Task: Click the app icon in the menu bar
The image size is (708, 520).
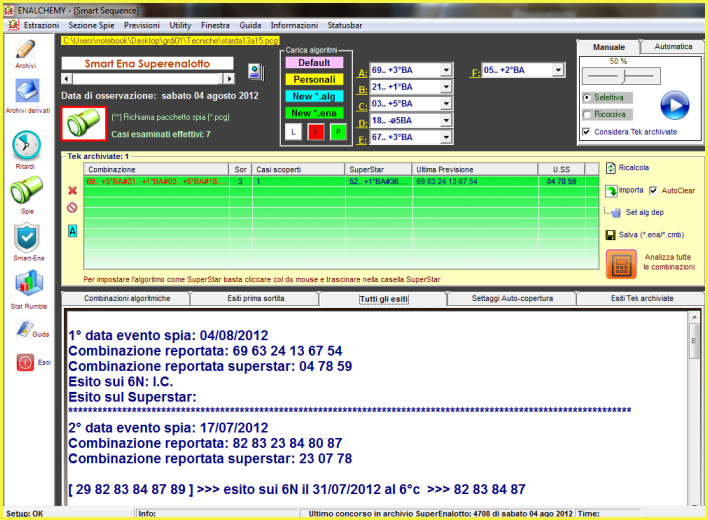Action: pos(13,25)
